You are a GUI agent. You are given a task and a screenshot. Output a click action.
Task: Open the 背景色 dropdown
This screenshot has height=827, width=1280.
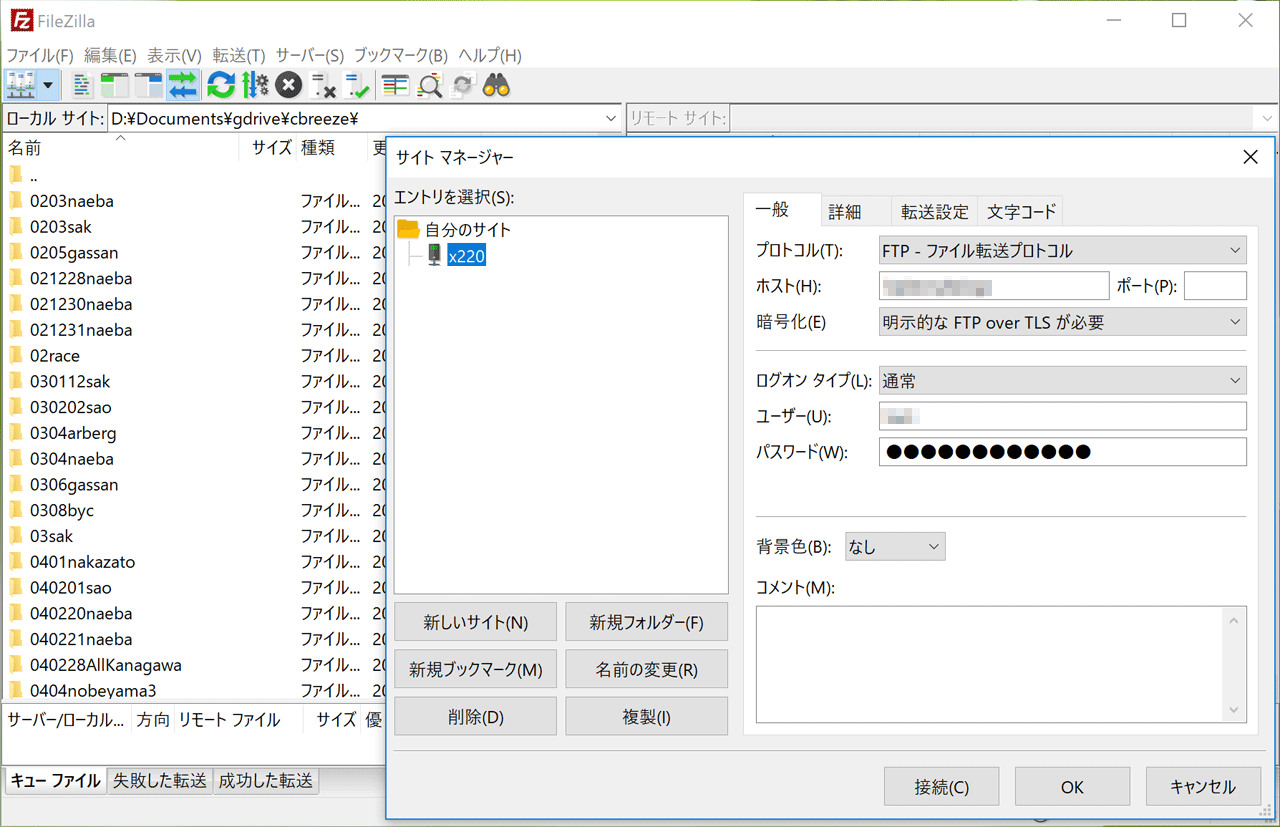point(894,546)
